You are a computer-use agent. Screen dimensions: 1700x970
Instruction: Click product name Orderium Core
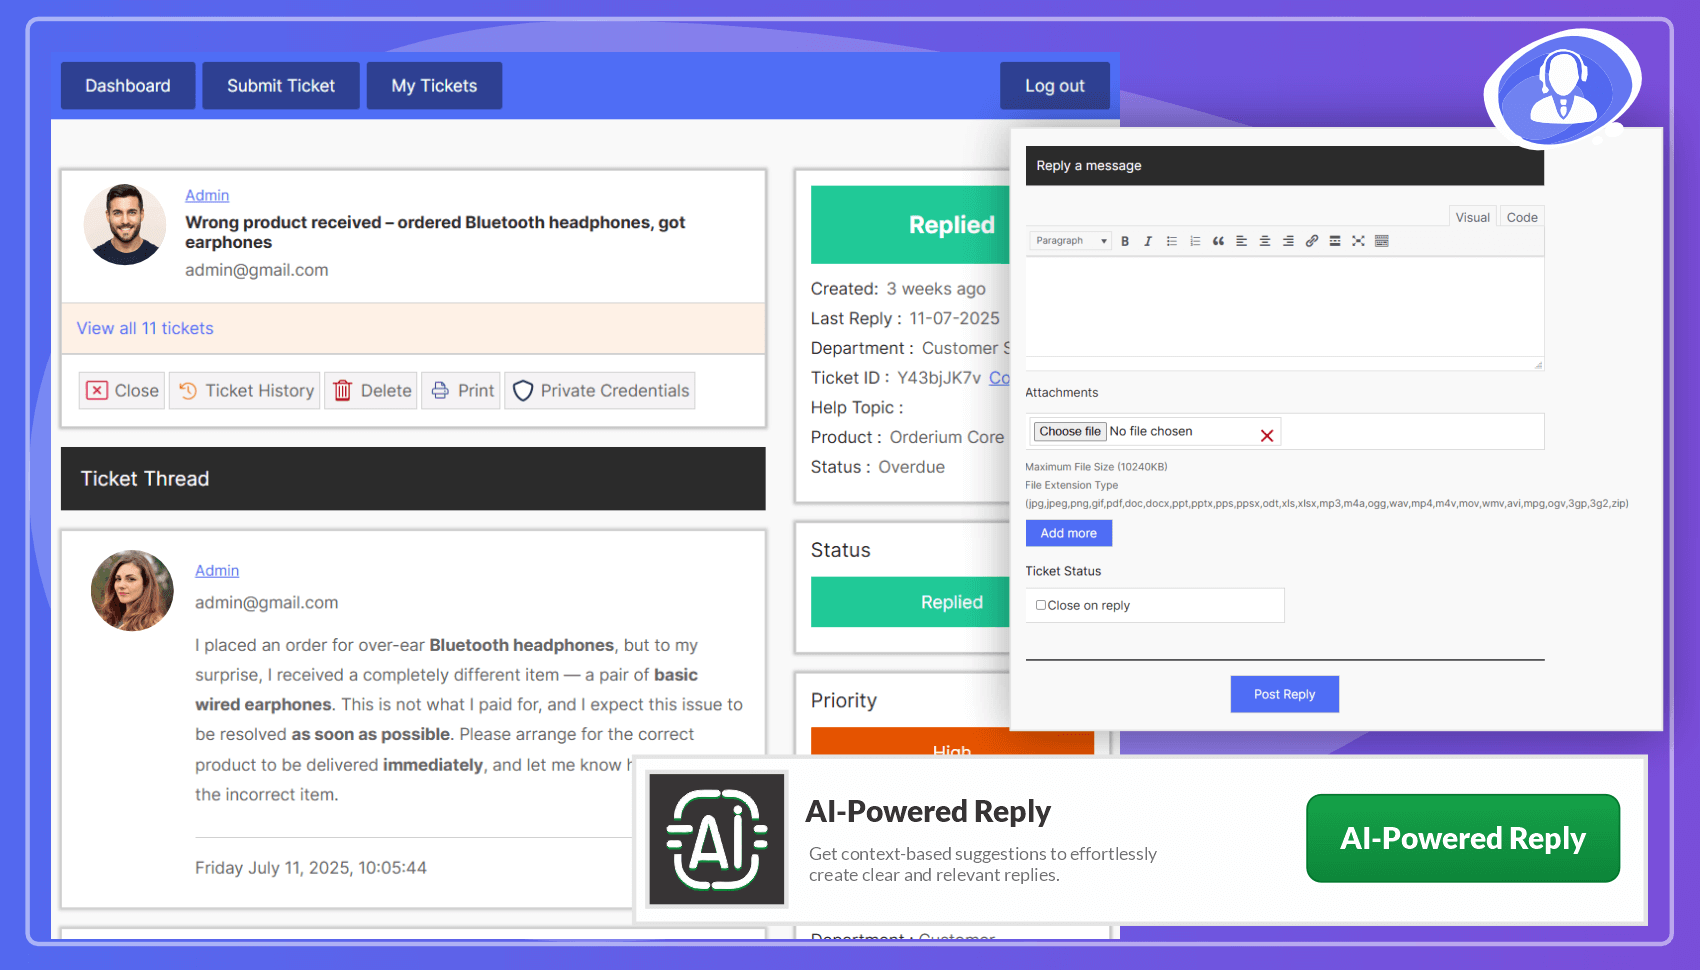(947, 437)
